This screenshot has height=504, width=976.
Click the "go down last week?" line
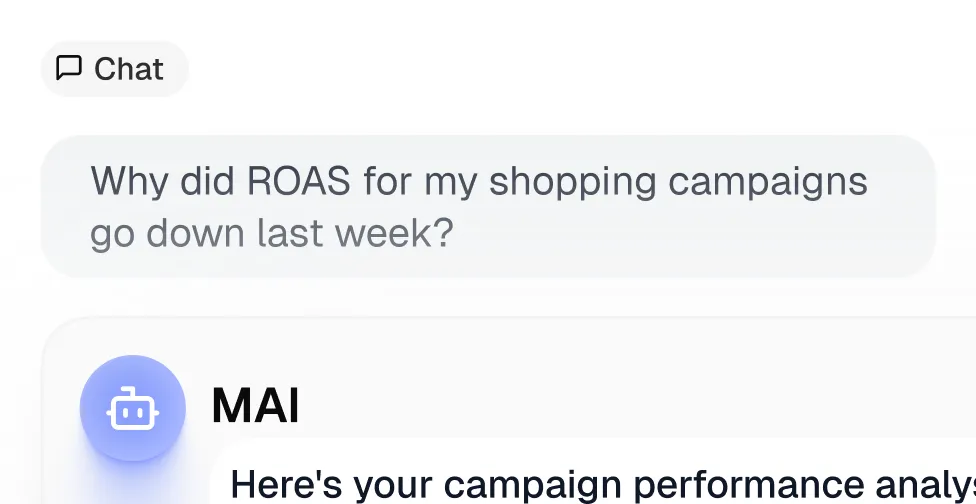pyautogui.click(x=271, y=233)
